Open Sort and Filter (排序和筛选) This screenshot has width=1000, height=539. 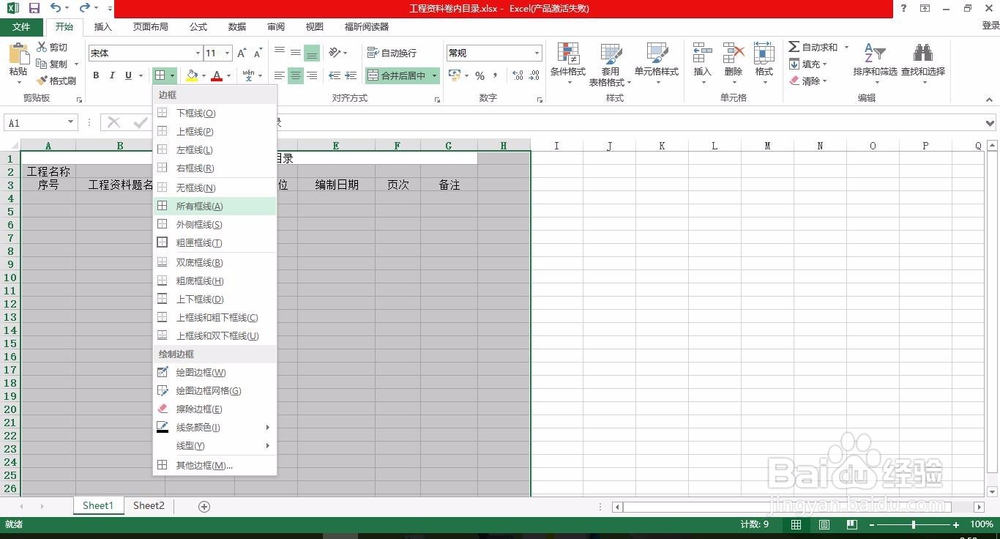click(x=875, y=62)
